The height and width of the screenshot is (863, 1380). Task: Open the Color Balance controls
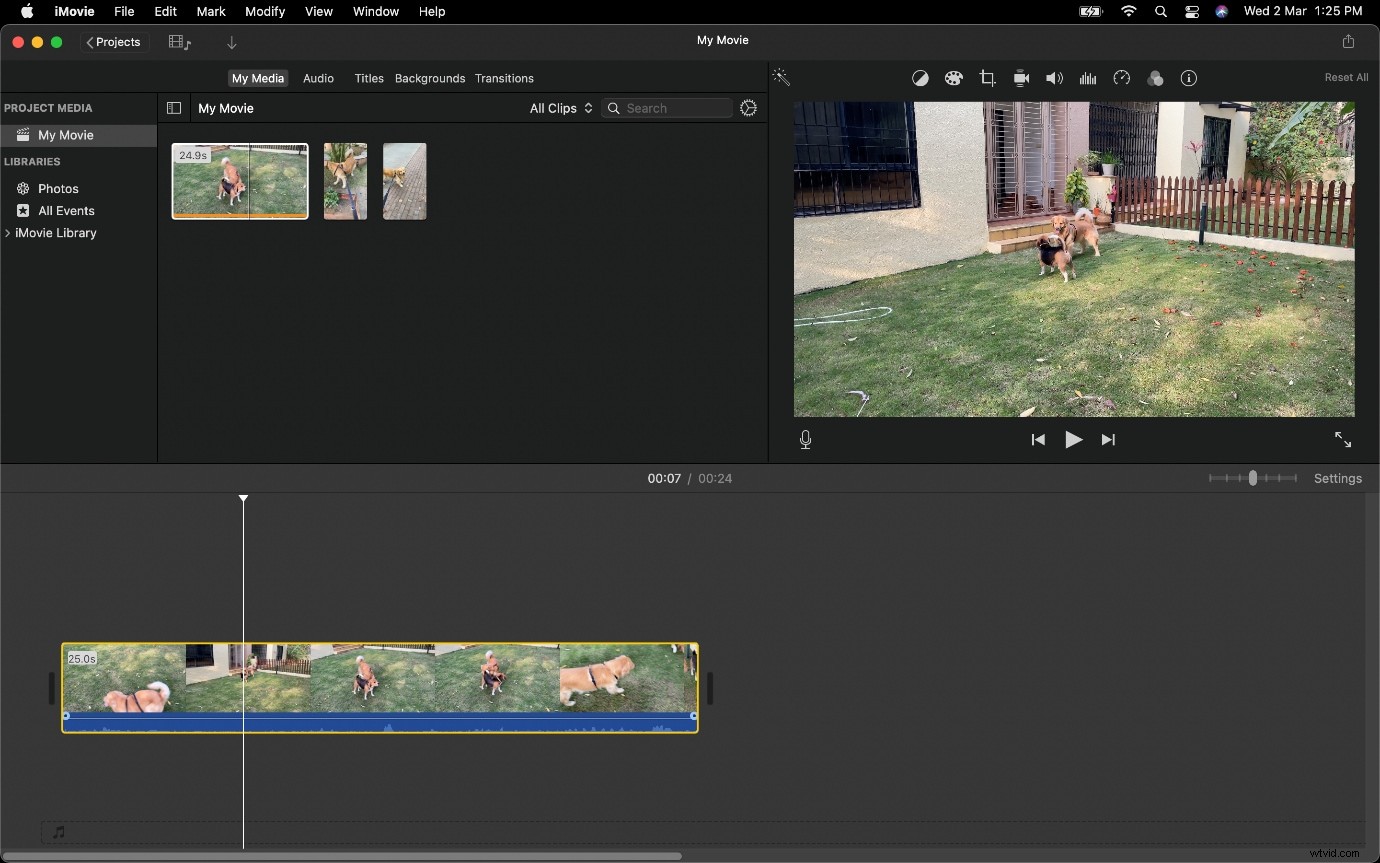click(x=920, y=78)
